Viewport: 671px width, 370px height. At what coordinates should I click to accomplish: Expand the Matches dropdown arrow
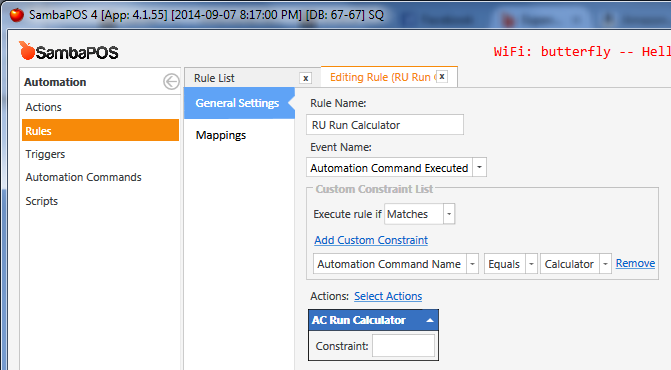pyautogui.click(x=448, y=214)
